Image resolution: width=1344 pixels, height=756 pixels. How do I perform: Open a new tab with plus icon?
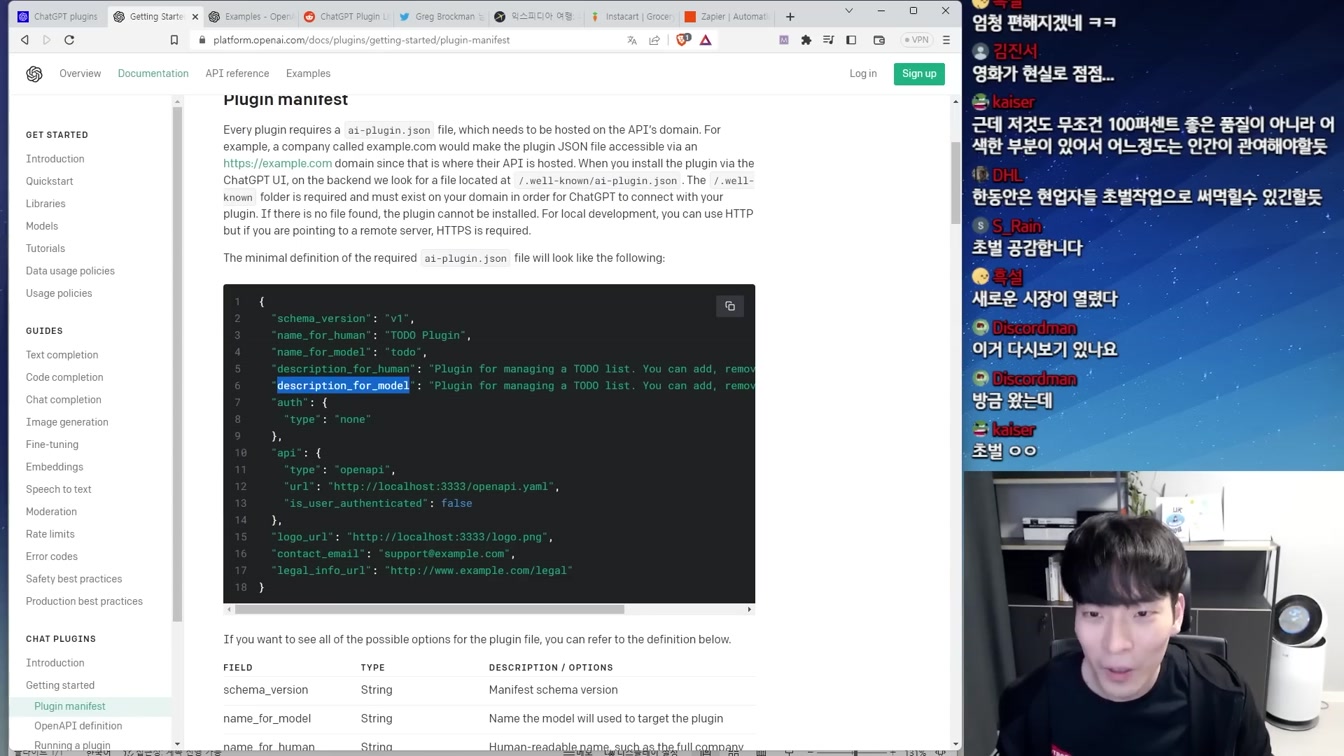coord(790,16)
